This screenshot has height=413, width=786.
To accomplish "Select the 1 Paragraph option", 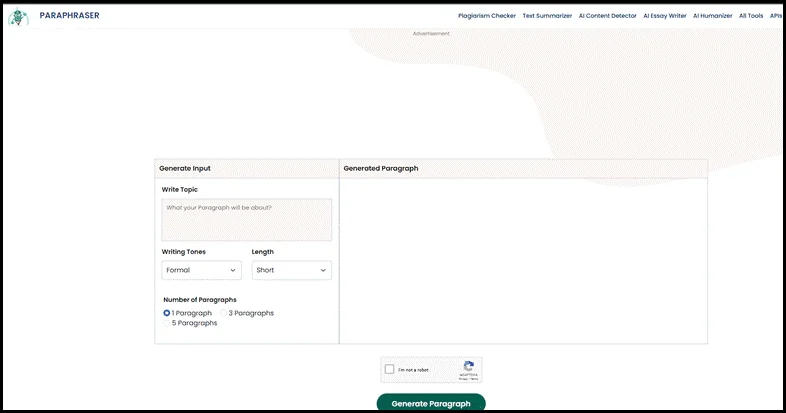I will pos(167,313).
